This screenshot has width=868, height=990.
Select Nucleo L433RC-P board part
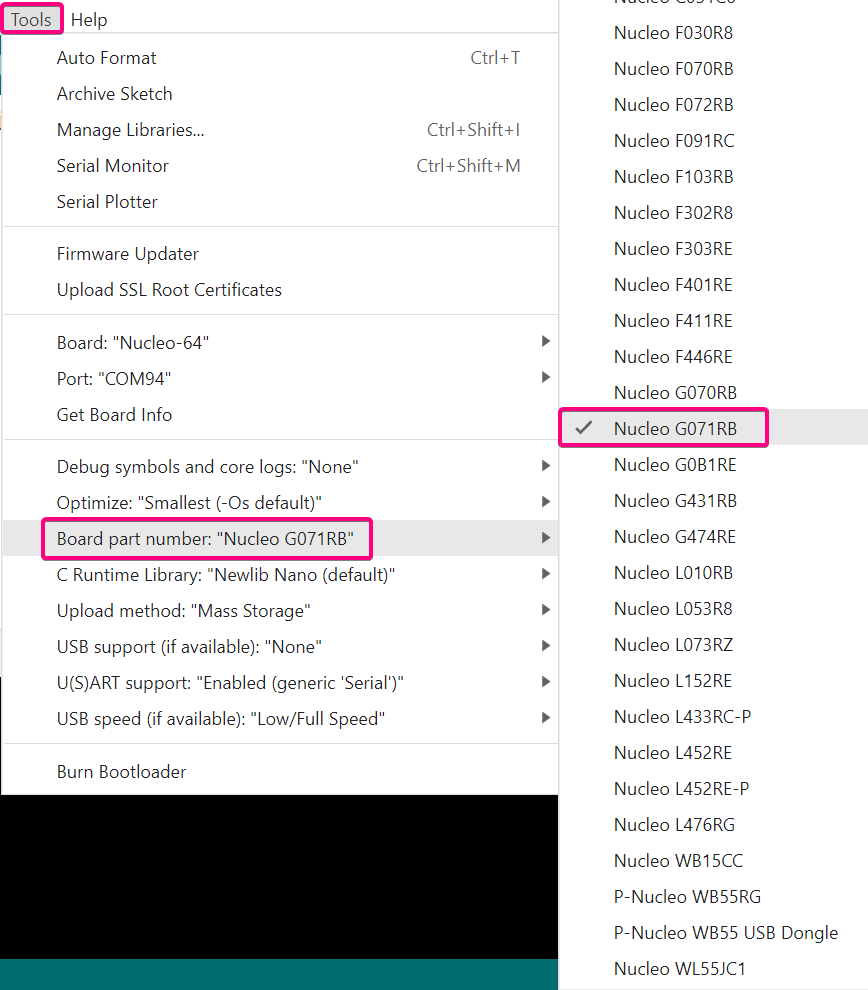713,717
